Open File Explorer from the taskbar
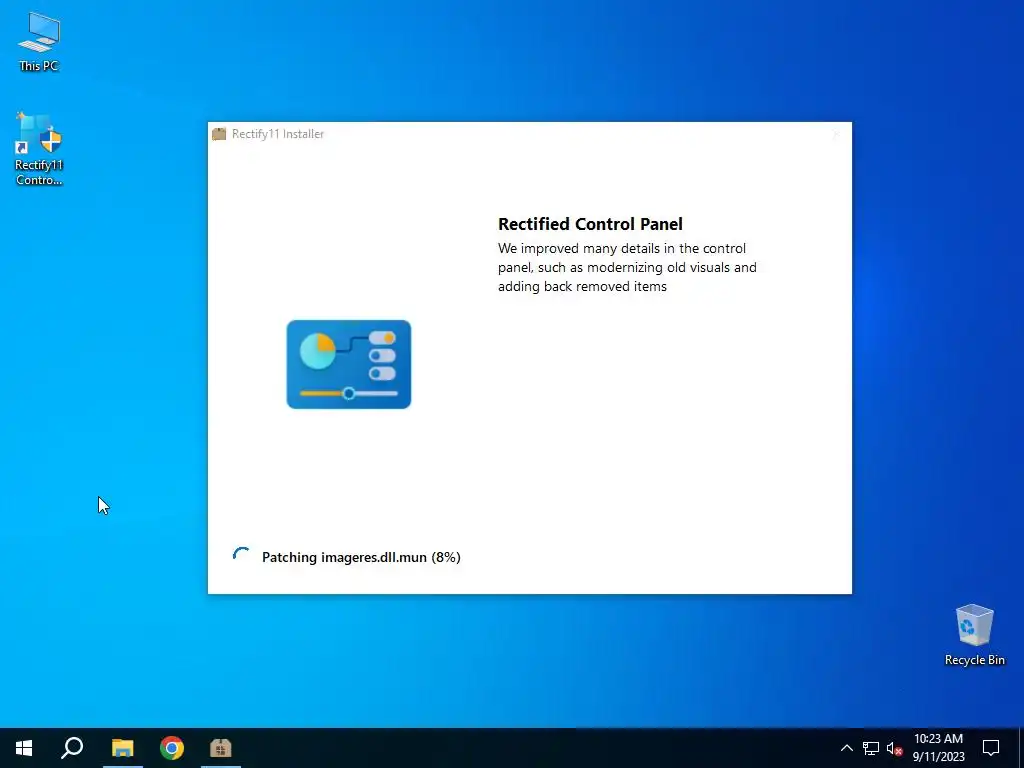Image resolution: width=1024 pixels, height=768 pixels. (122, 748)
